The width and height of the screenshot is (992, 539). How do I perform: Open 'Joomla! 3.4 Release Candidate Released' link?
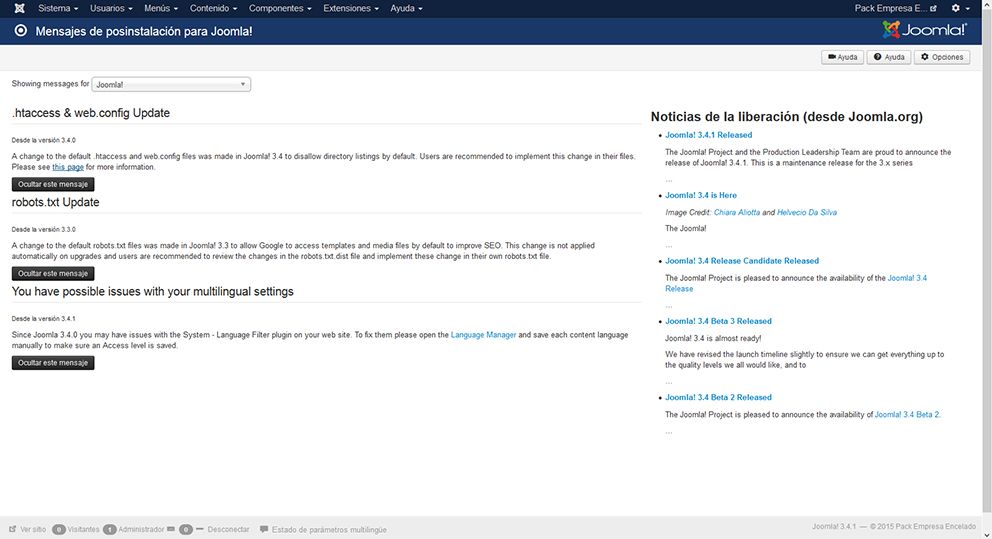[742, 261]
